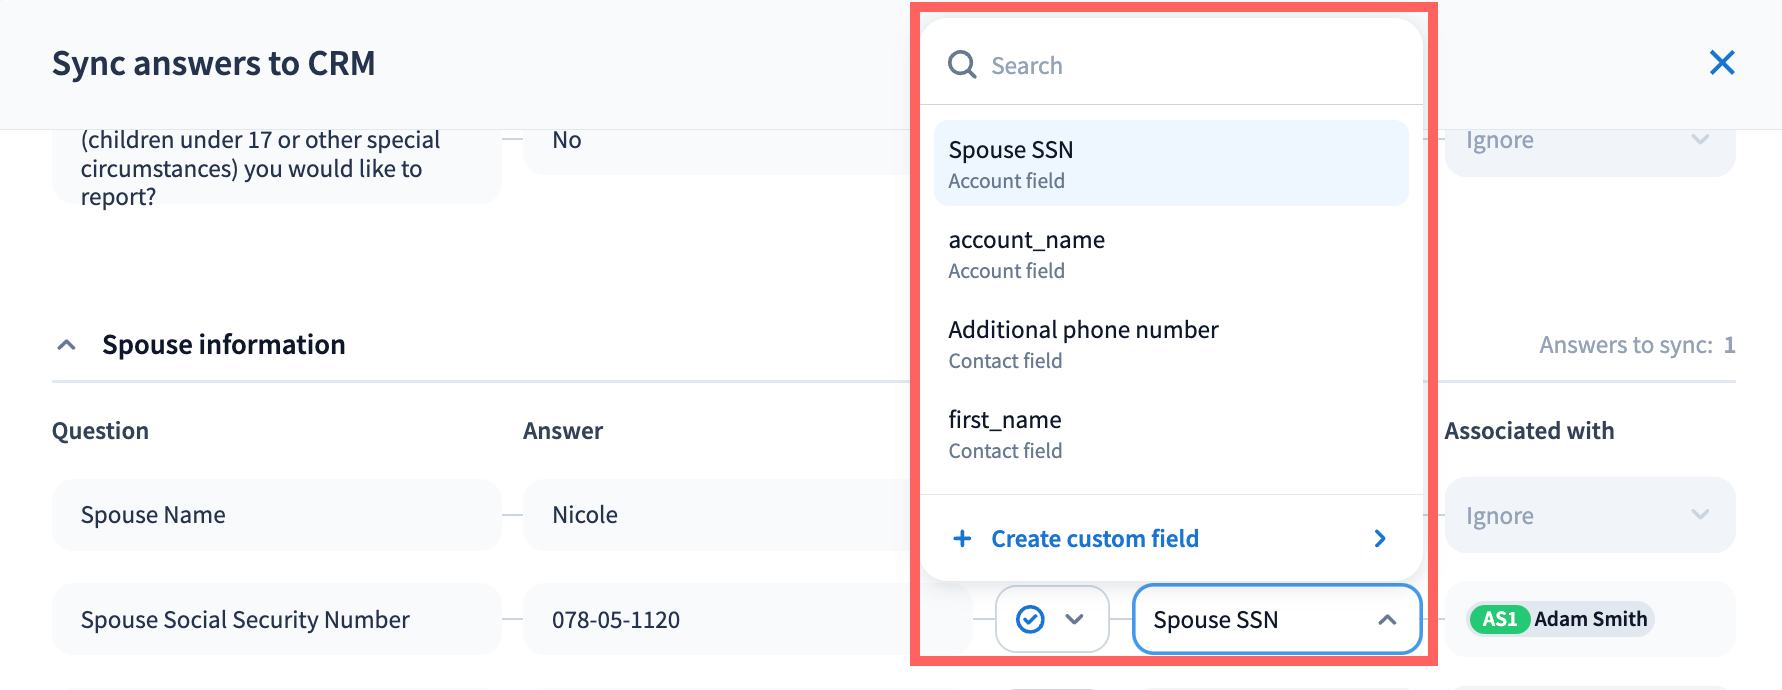This screenshot has height=690, width=1782.
Task: Select the first_name contact field option
Action: pyautogui.click(x=1170, y=434)
